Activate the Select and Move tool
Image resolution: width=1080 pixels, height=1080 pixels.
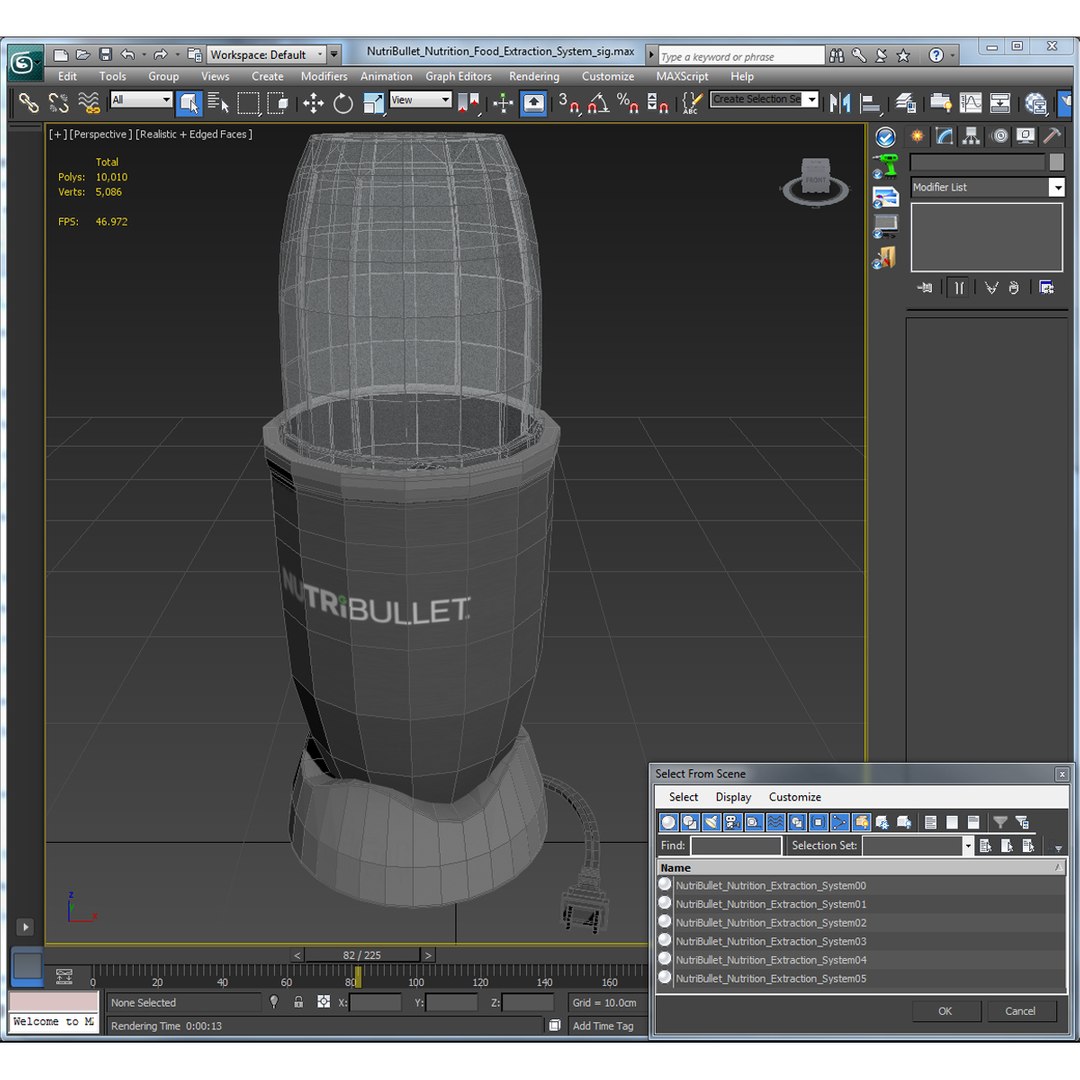point(313,103)
